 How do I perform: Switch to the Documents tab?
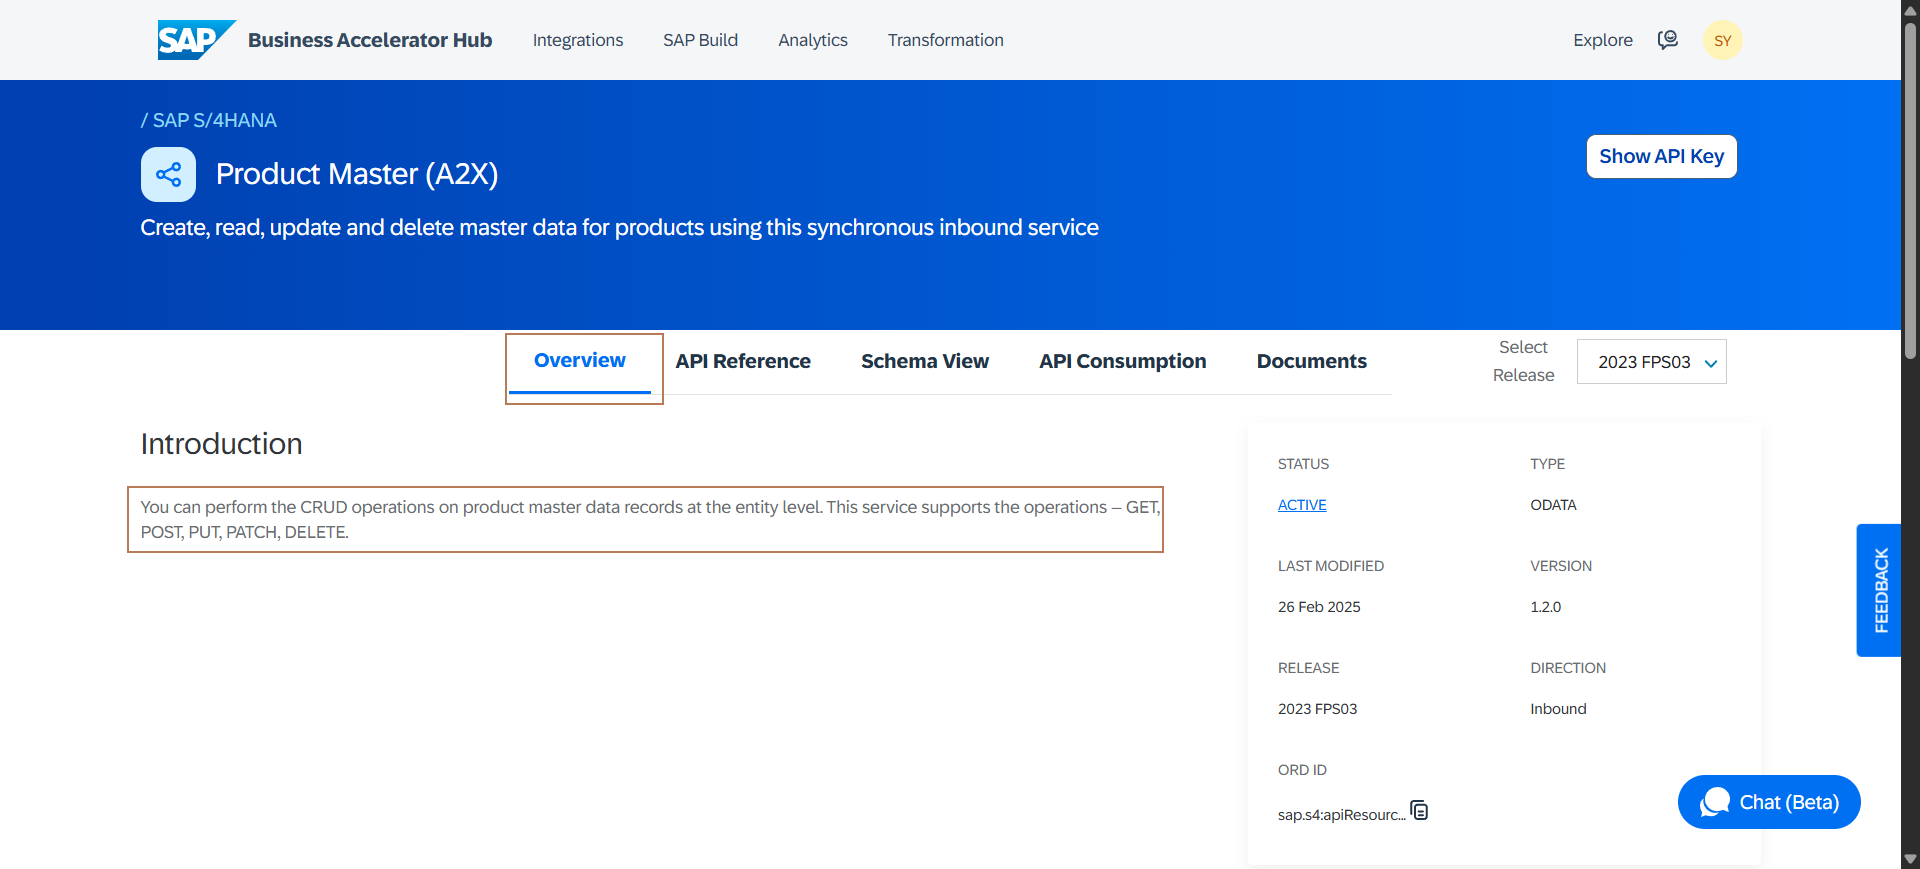tap(1311, 361)
